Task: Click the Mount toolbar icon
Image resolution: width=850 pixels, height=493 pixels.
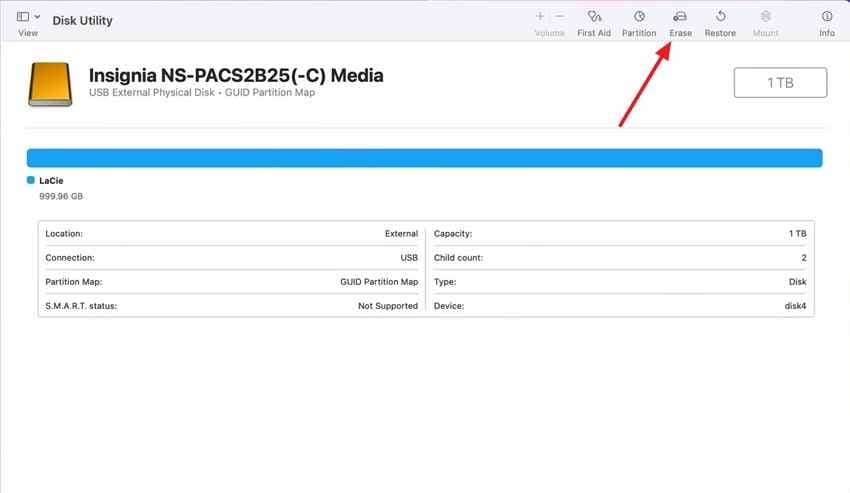Action: (765, 16)
